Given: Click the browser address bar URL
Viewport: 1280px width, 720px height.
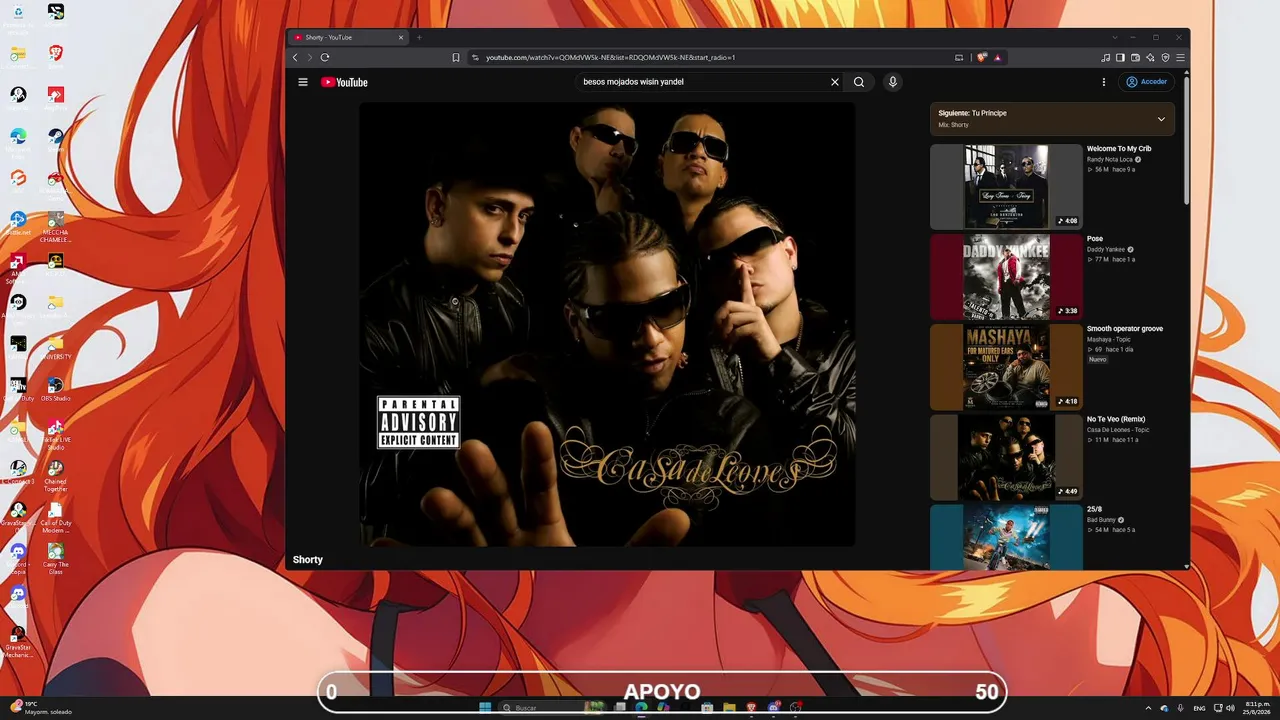Looking at the screenshot, I should pos(610,58).
